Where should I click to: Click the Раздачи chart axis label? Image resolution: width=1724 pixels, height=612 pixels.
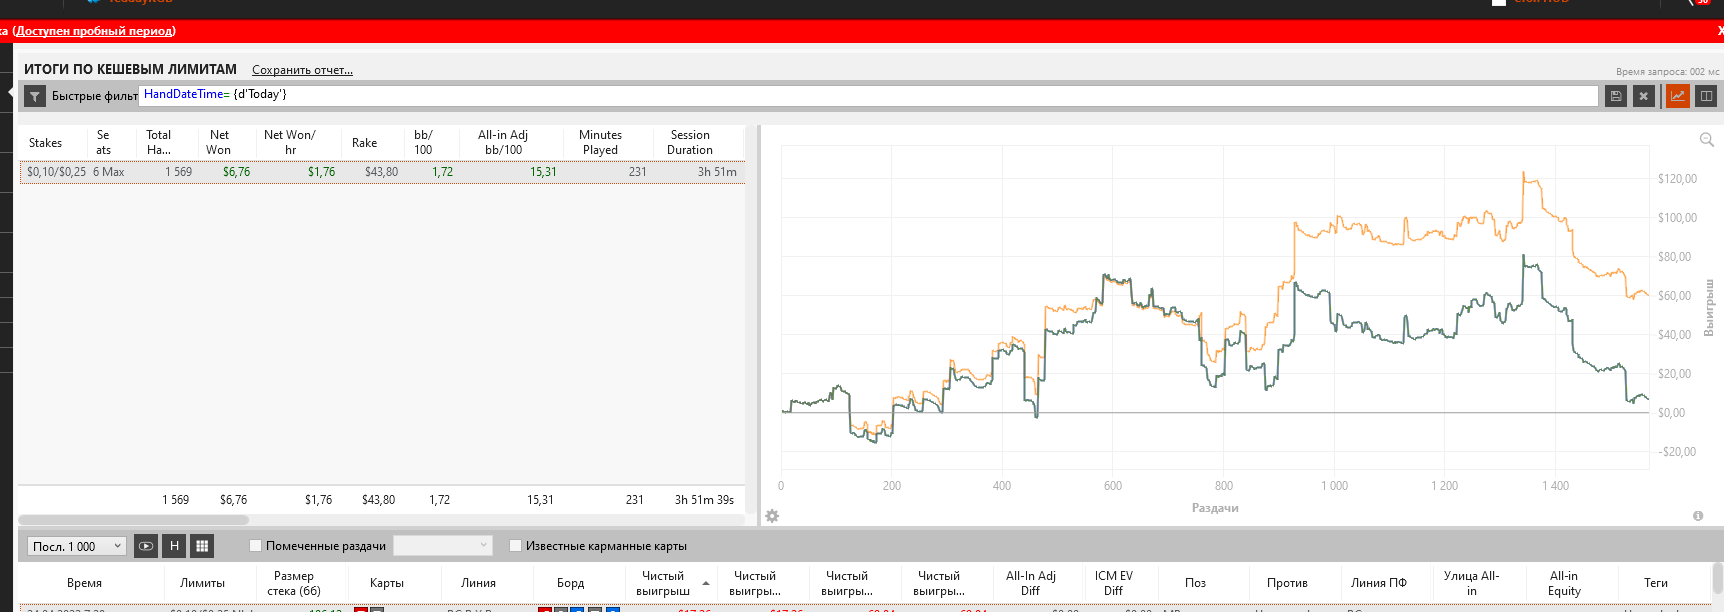coord(1215,508)
